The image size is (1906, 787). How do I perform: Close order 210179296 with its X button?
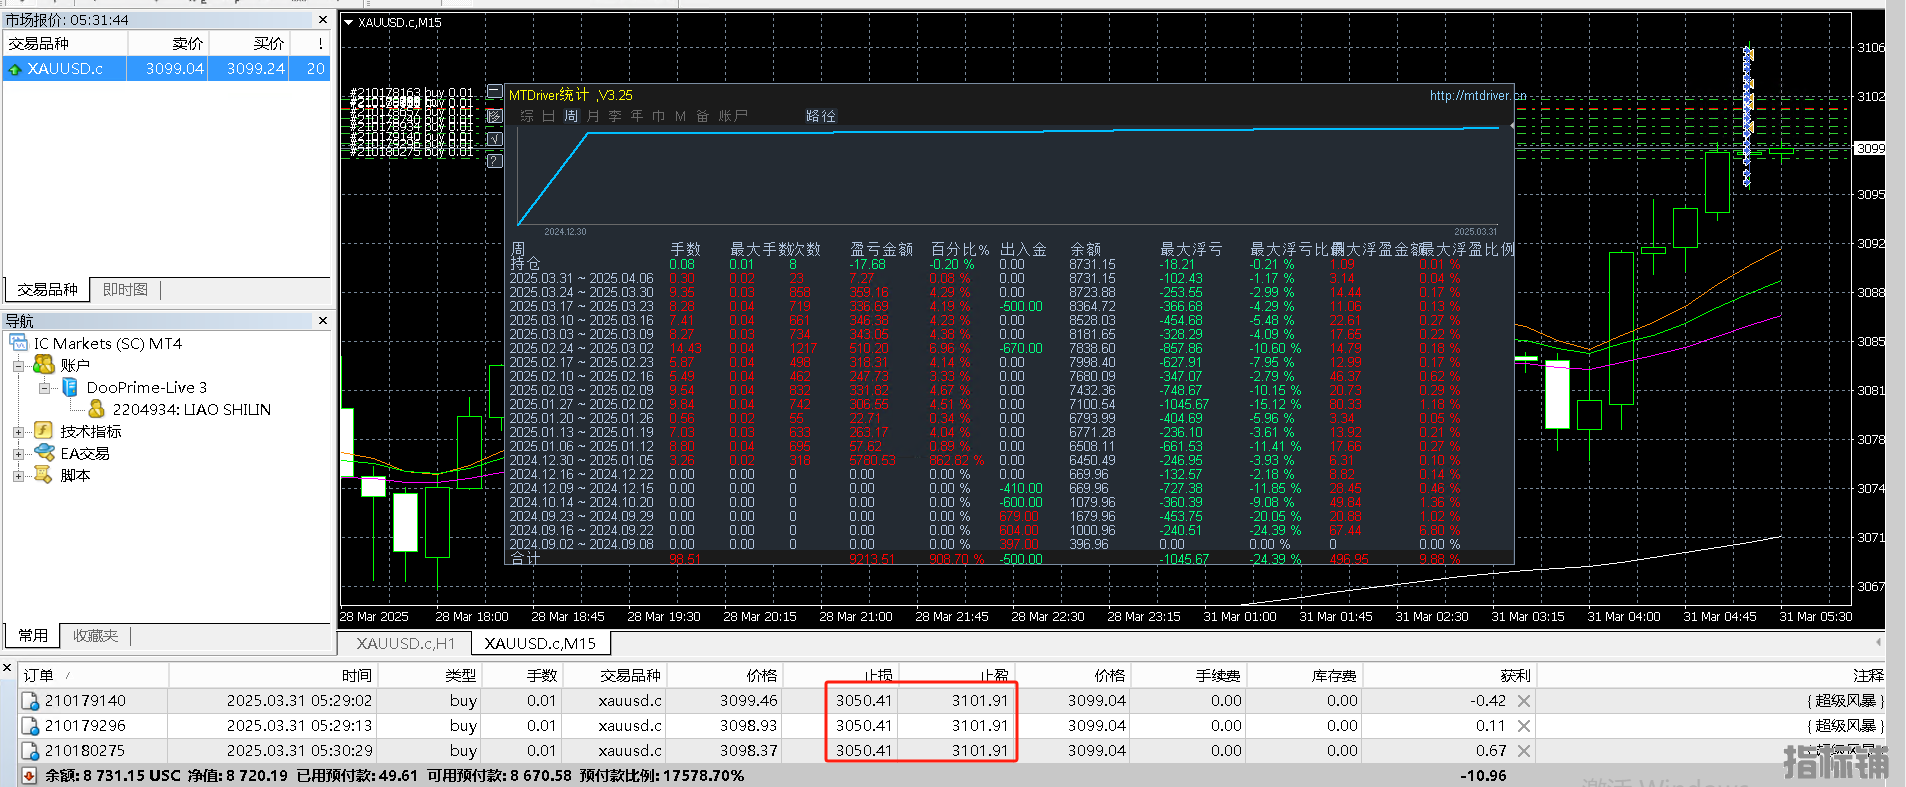coord(1523,726)
